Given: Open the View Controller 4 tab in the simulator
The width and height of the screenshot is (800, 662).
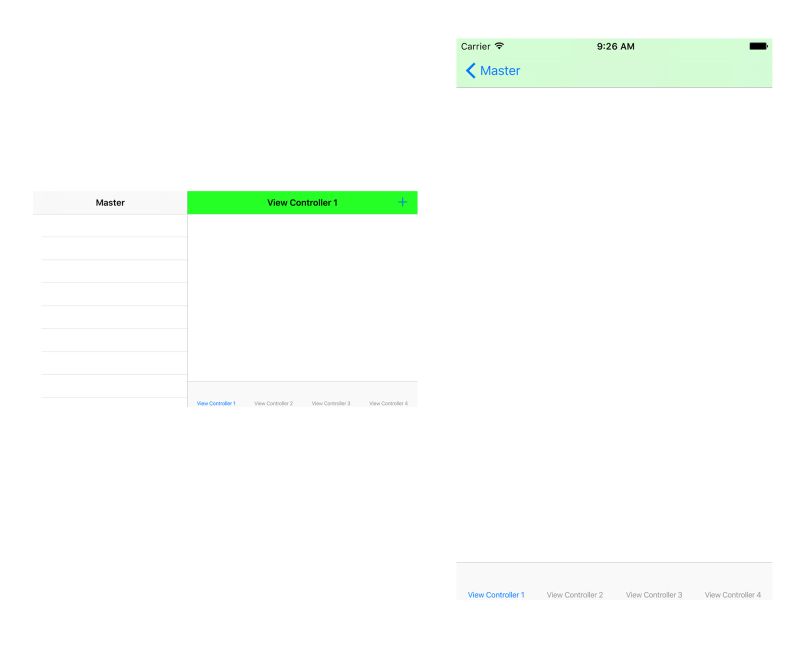Looking at the screenshot, I should coord(733,594).
